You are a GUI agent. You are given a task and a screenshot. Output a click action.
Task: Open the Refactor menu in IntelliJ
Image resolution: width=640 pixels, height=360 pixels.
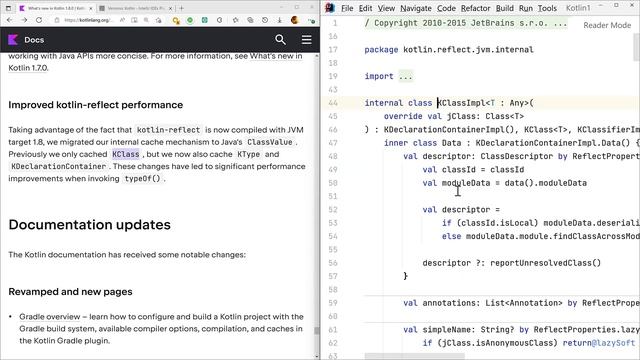click(476, 8)
